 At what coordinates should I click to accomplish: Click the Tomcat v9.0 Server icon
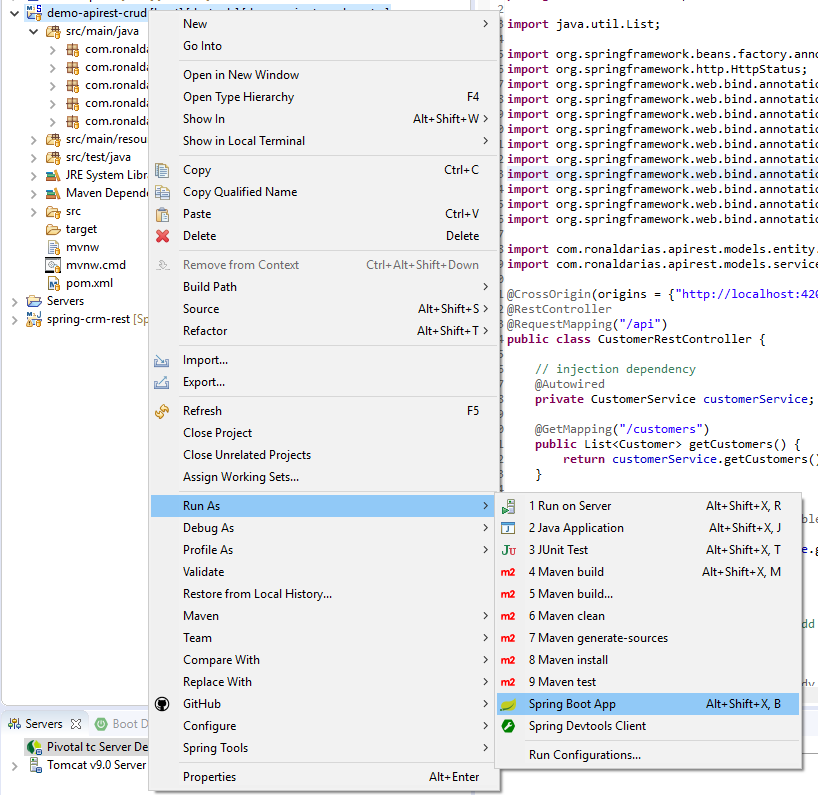35,765
